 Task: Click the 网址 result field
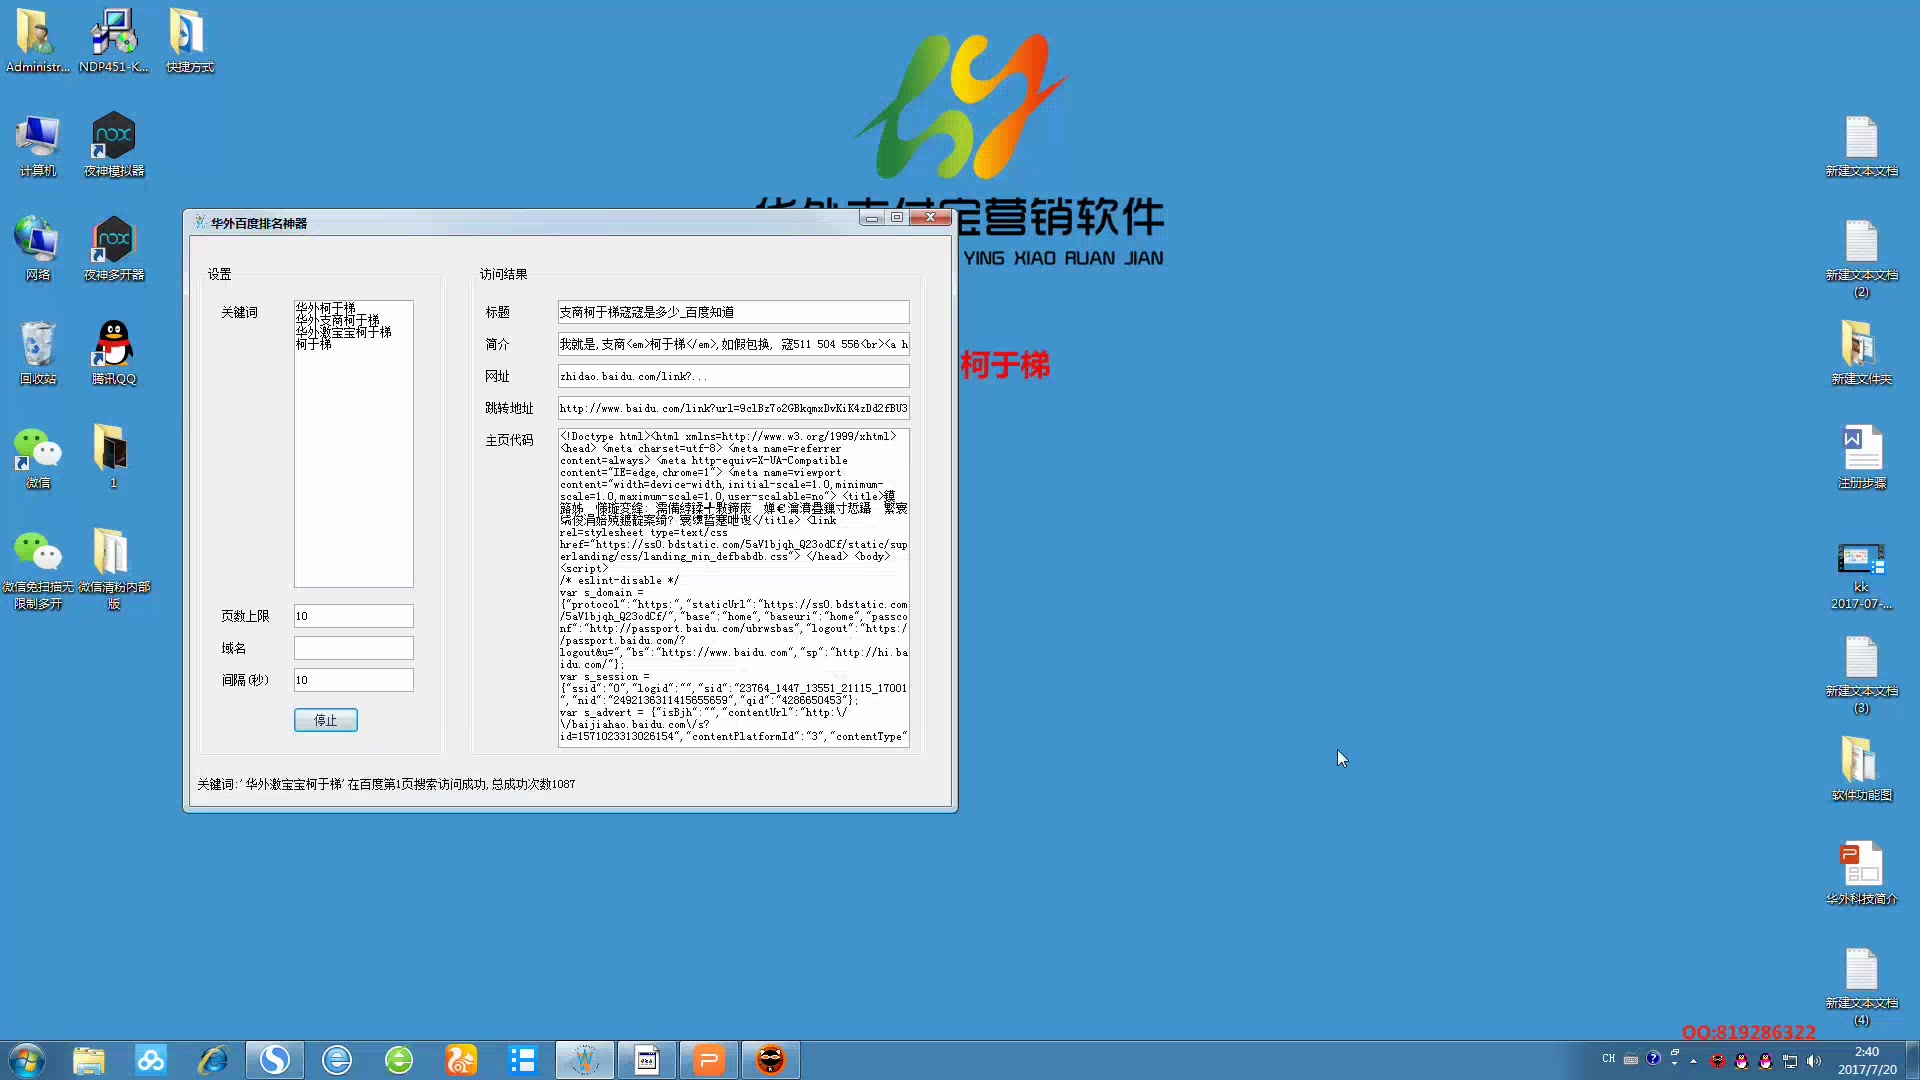[x=733, y=376]
